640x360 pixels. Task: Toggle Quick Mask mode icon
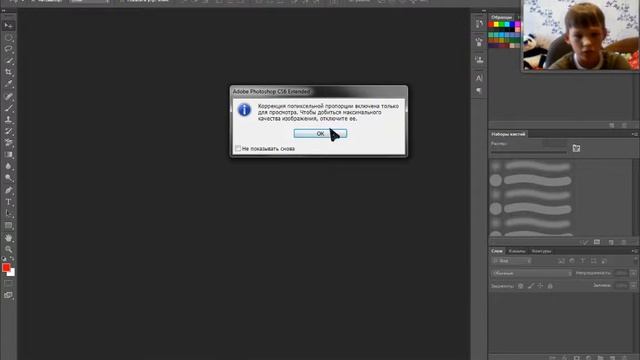pos(8,283)
